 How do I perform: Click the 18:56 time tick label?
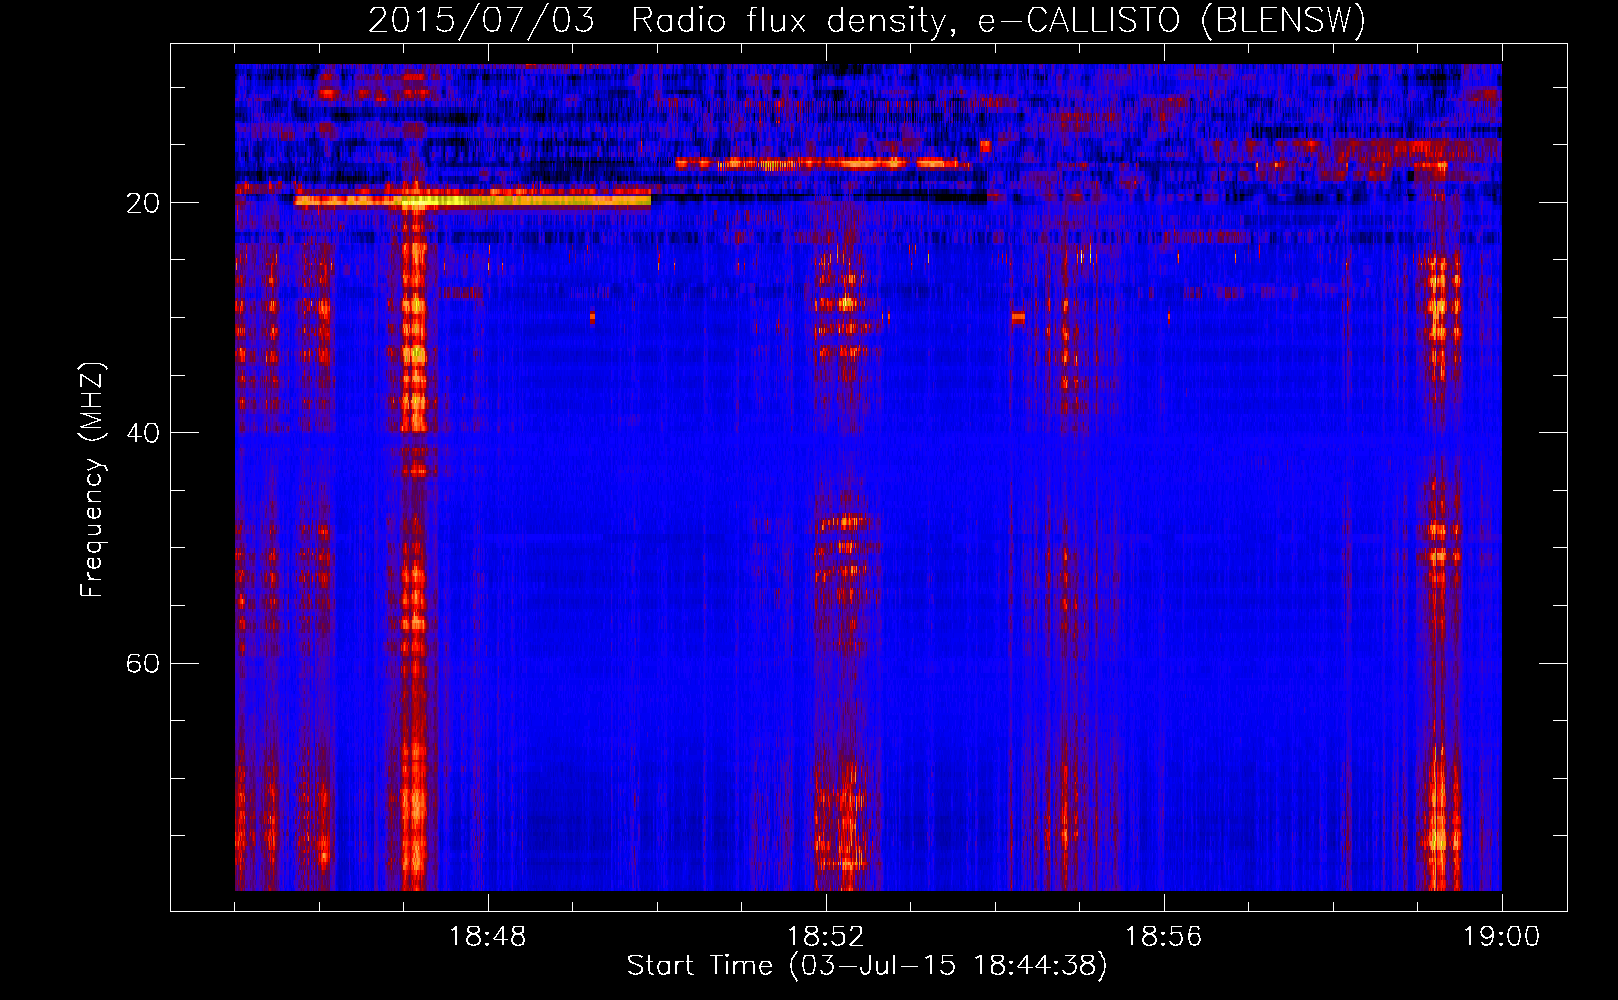[x=1164, y=937]
